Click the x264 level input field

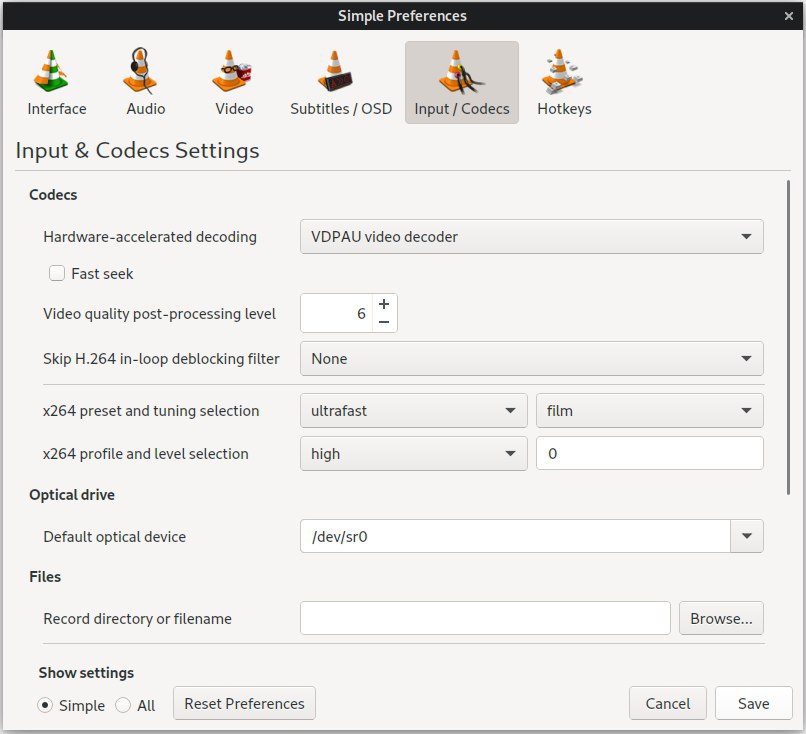click(649, 453)
